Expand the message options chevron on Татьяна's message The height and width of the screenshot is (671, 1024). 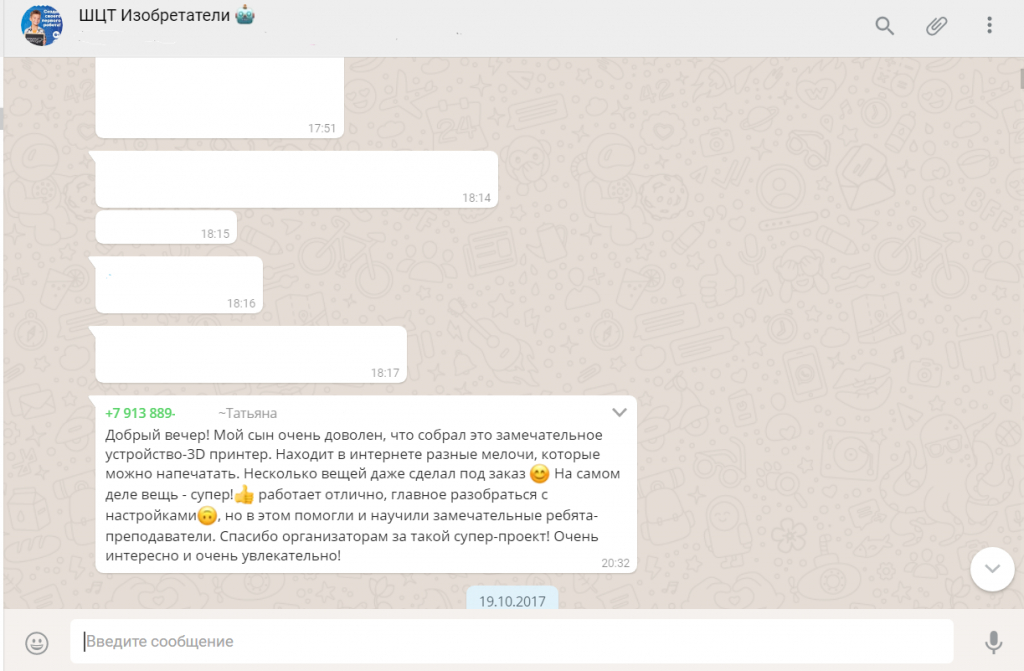coord(619,412)
